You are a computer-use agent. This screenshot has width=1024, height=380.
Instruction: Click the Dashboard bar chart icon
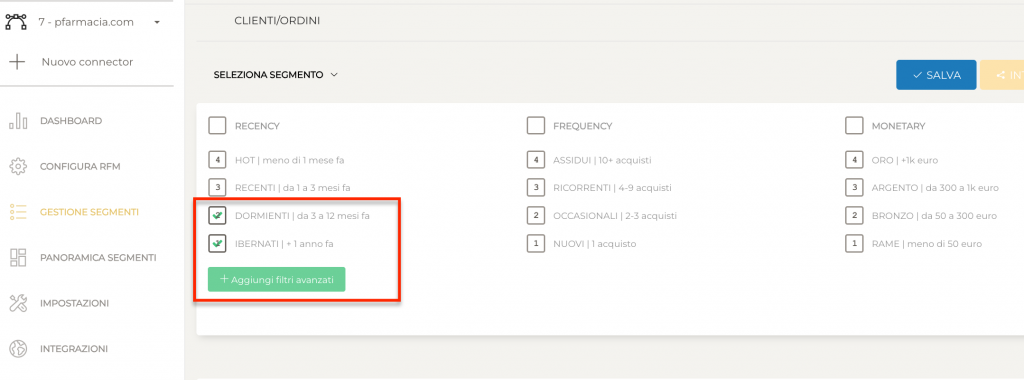18,121
